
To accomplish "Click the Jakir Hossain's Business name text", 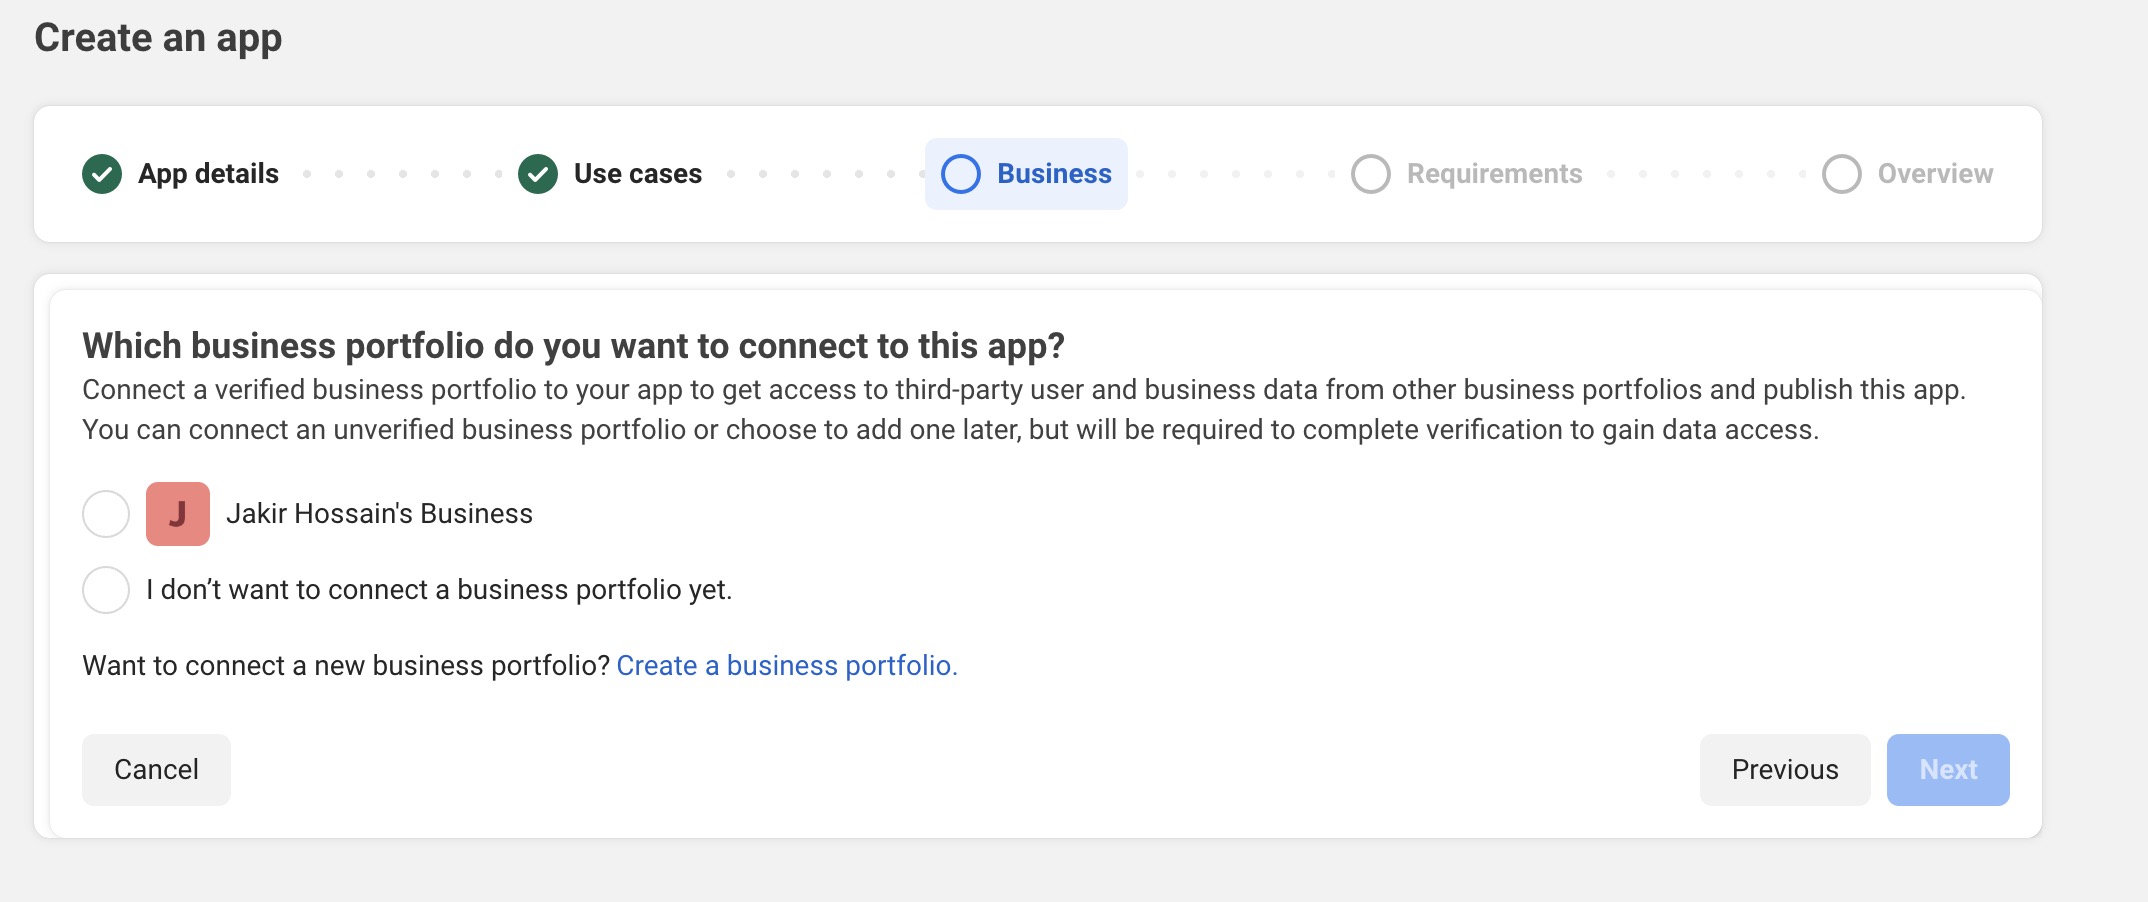I will tap(379, 514).
